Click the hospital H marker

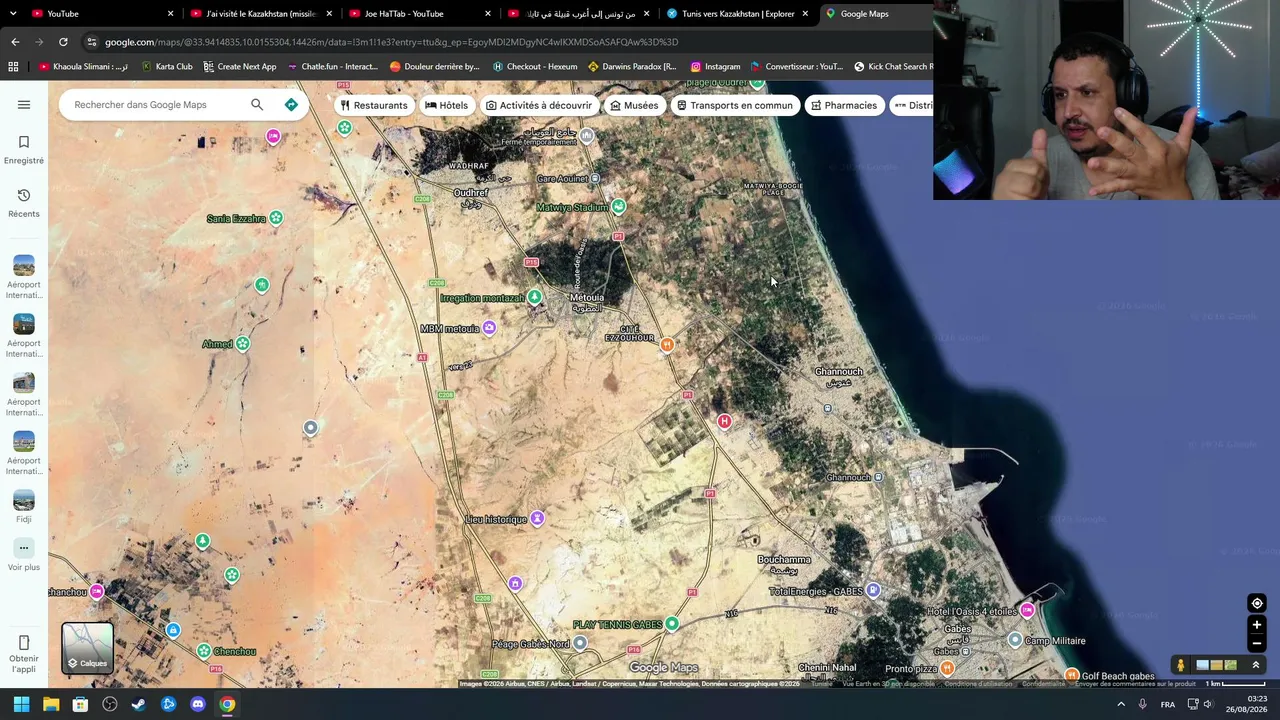(724, 422)
